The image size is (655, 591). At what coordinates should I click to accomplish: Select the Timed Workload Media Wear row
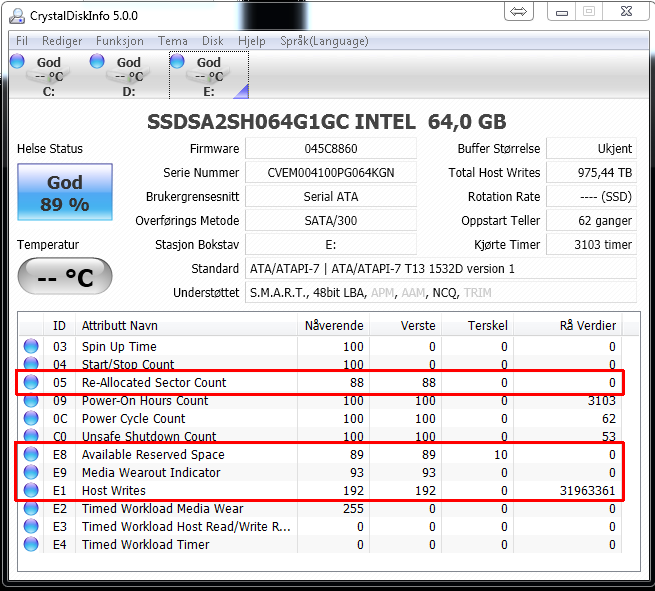pyautogui.click(x=320, y=508)
